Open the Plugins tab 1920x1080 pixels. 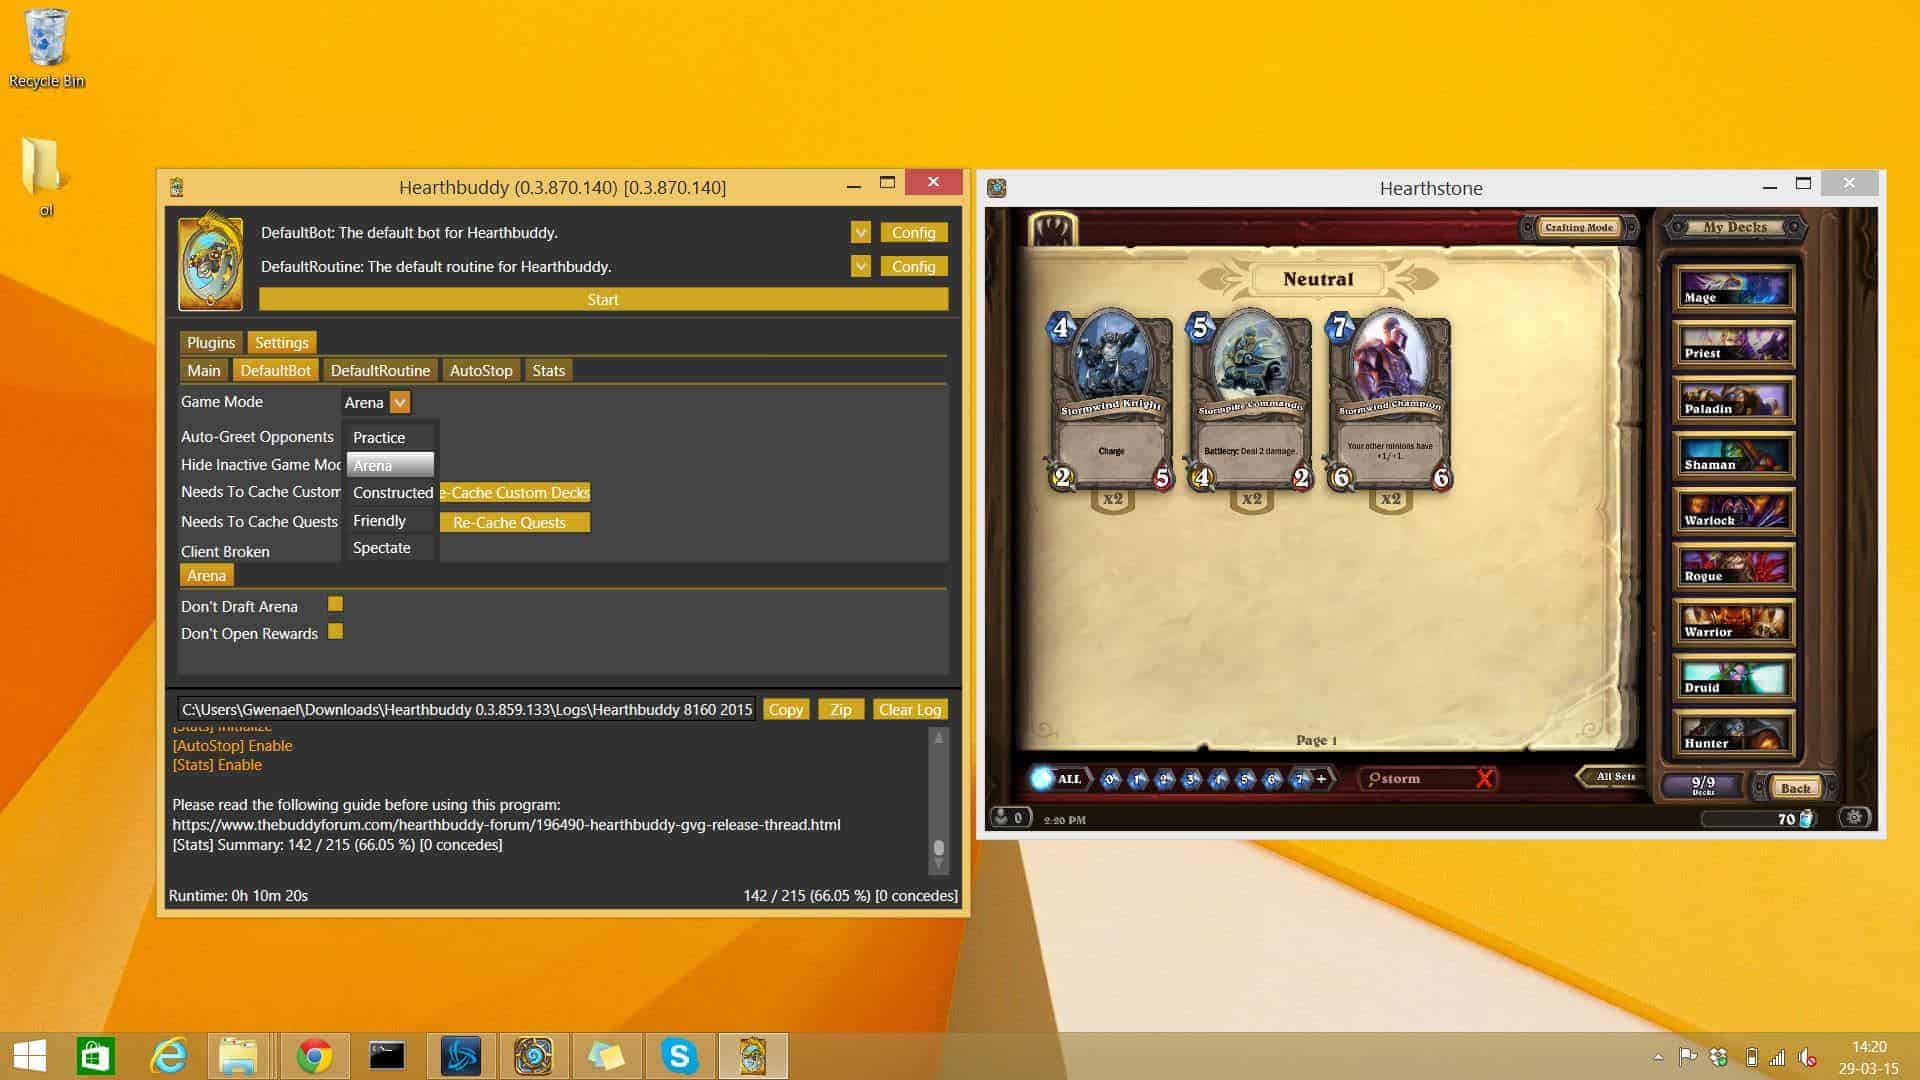coord(210,342)
